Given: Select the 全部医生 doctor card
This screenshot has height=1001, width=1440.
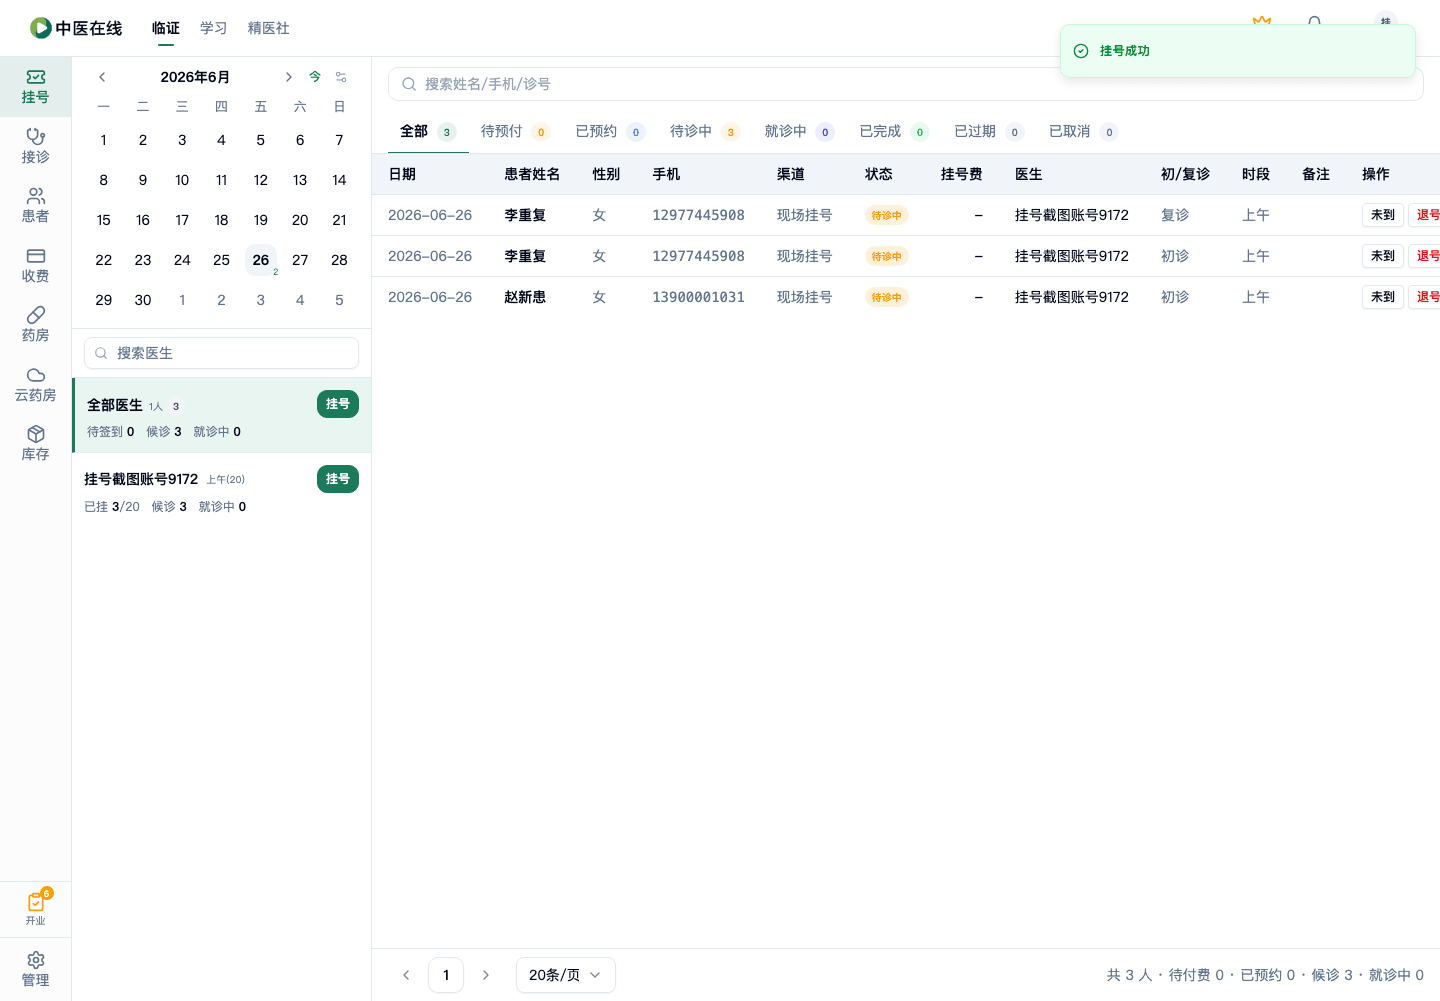Looking at the screenshot, I should click(x=222, y=416).
